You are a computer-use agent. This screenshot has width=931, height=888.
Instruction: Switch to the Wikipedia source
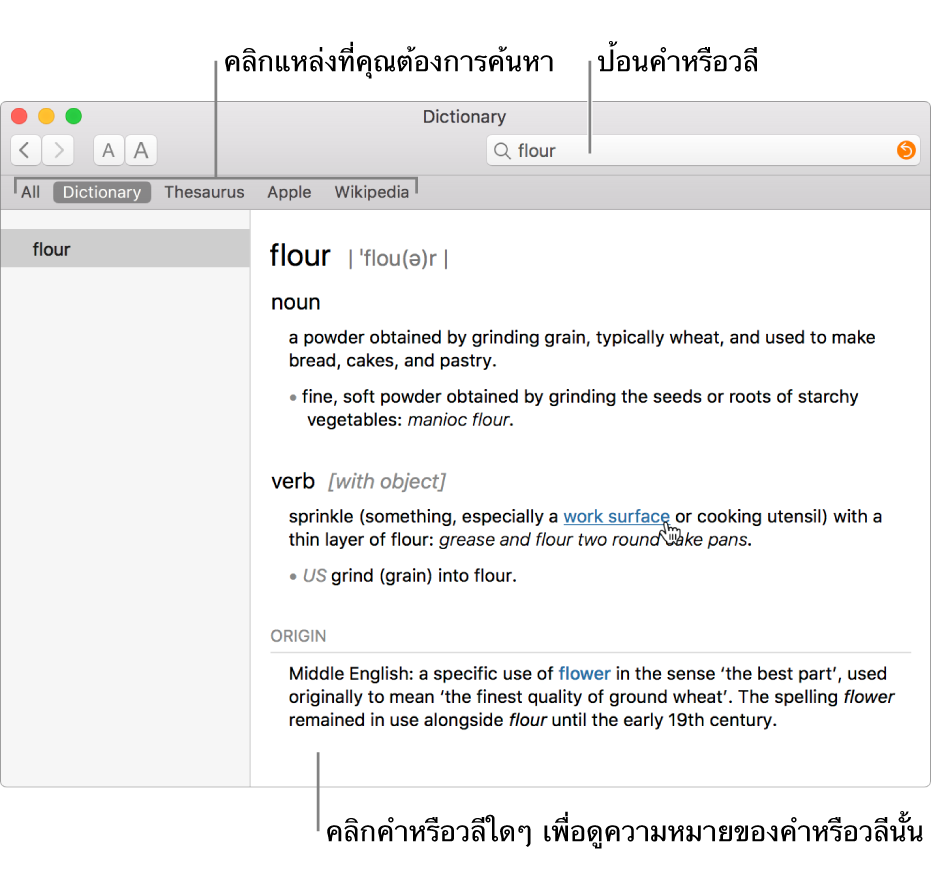pyautogui.click(x=372, y=192)
